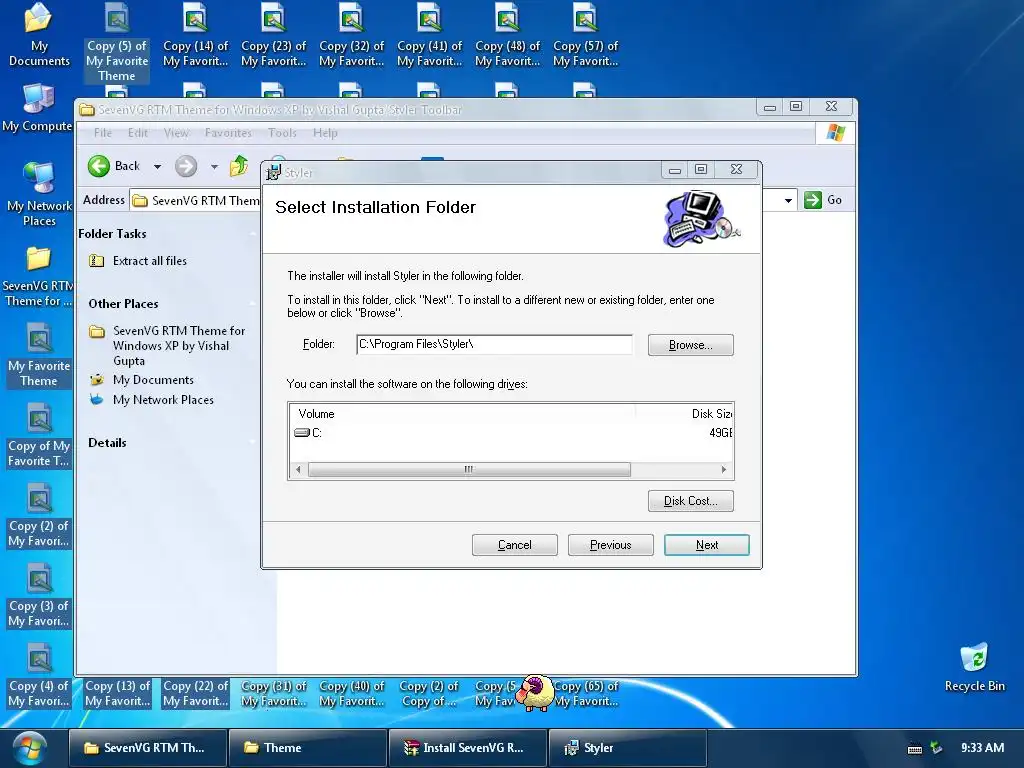Open the Start menu orb

[x=30, y=748]
